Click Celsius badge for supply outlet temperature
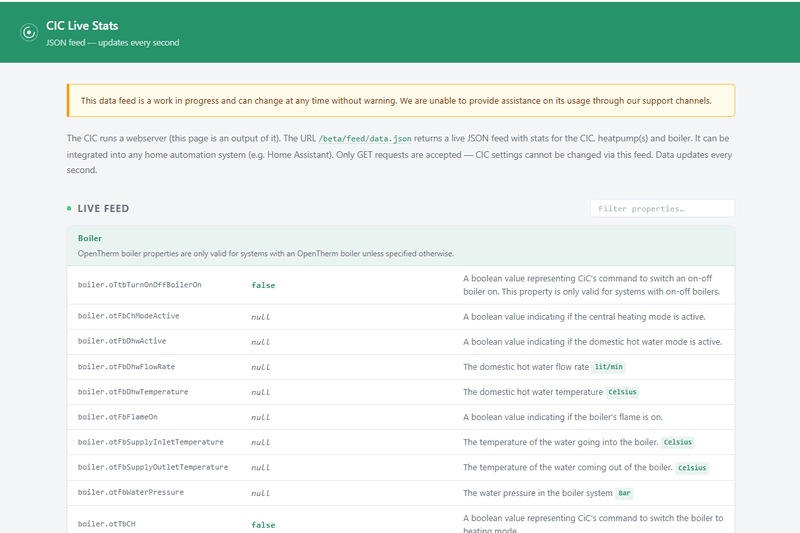800x533 pixels. click(692, 468)
